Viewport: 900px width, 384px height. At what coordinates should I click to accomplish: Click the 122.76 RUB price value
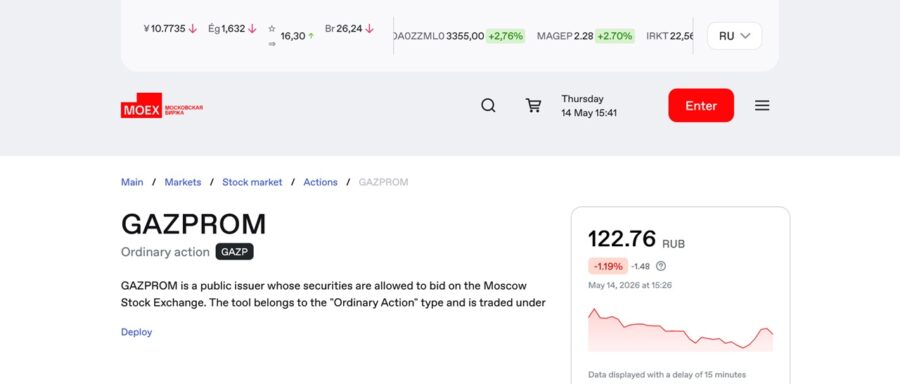[x=637, y=239]
